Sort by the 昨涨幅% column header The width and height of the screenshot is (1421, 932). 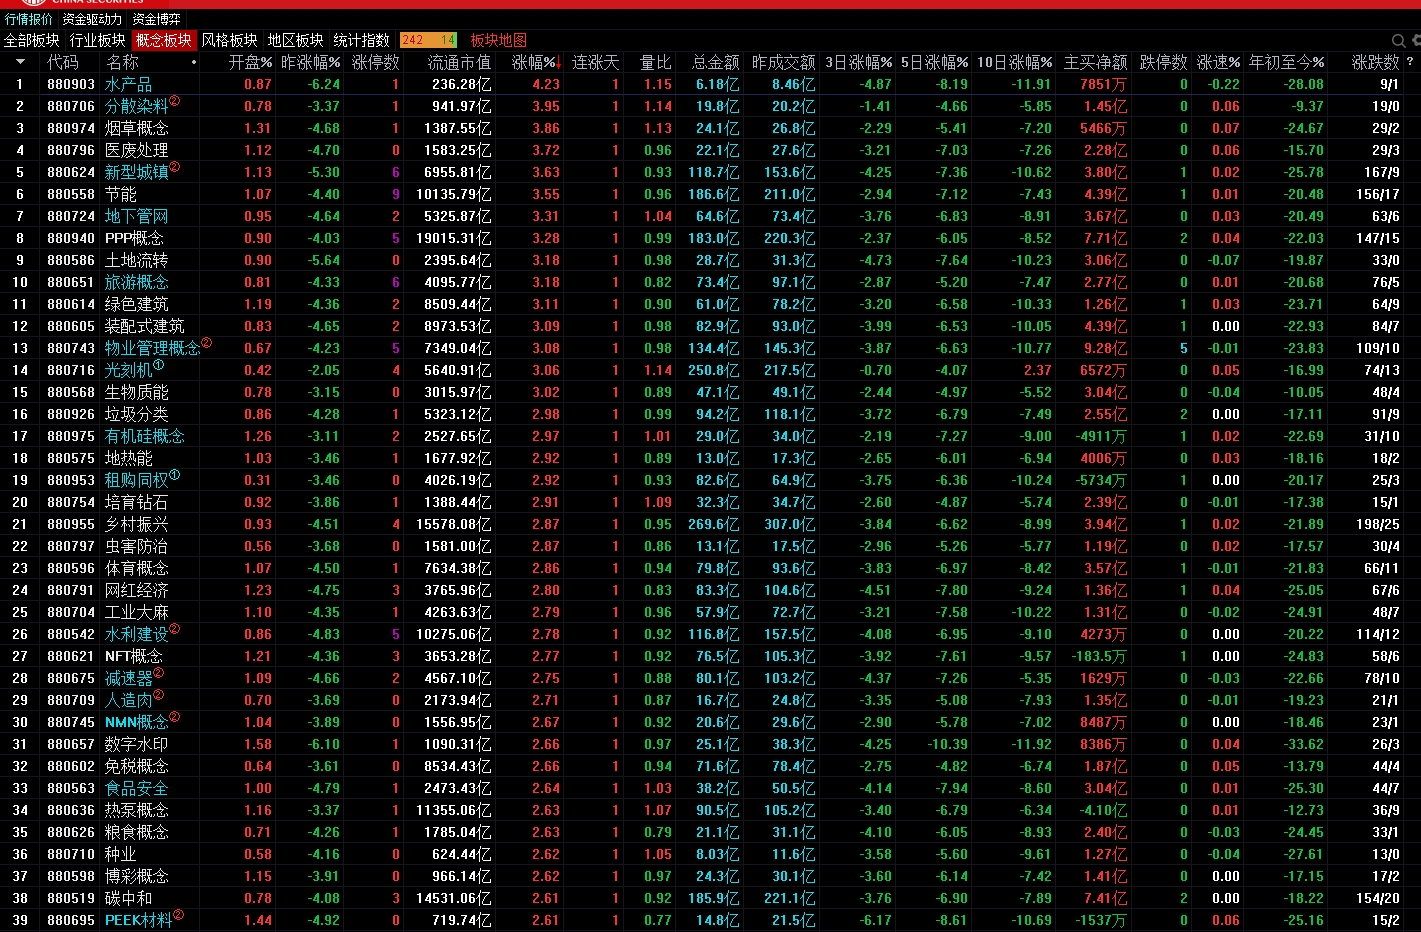[310, 62]
